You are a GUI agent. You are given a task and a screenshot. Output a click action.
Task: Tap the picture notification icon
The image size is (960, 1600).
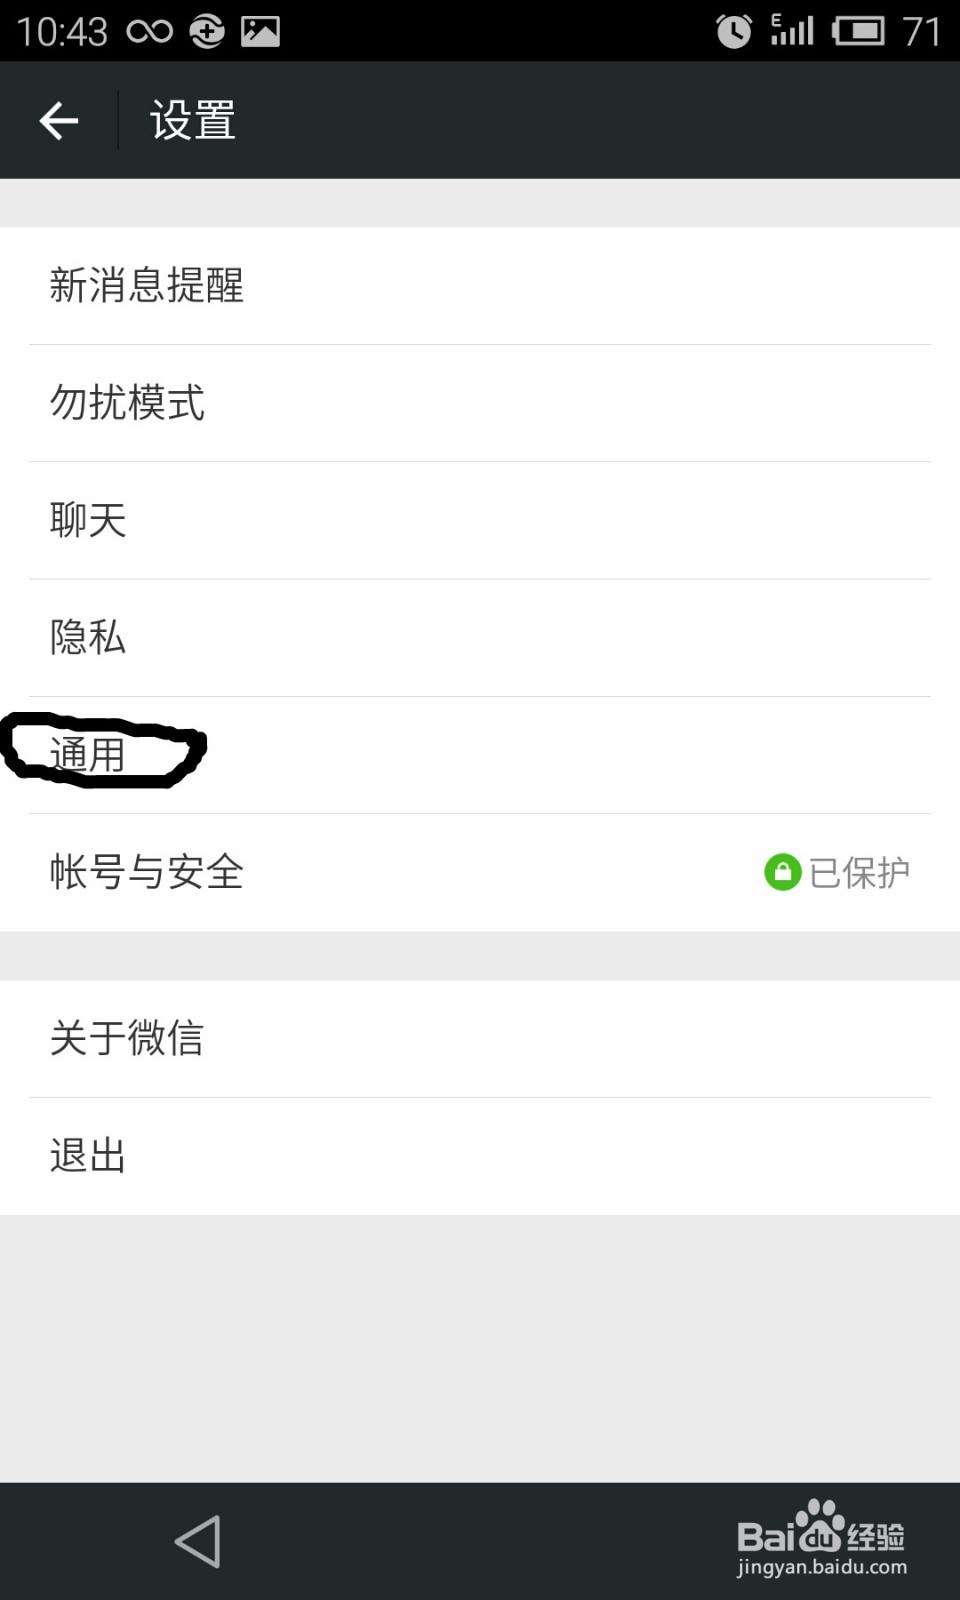(x=260, y=31)
